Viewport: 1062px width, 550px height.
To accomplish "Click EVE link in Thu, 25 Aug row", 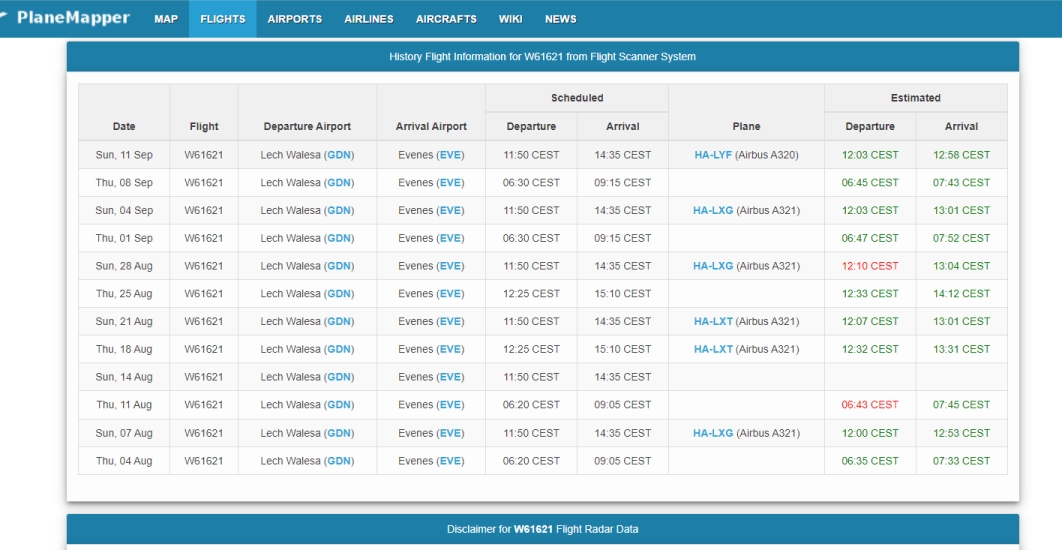I will coord(450,294).
